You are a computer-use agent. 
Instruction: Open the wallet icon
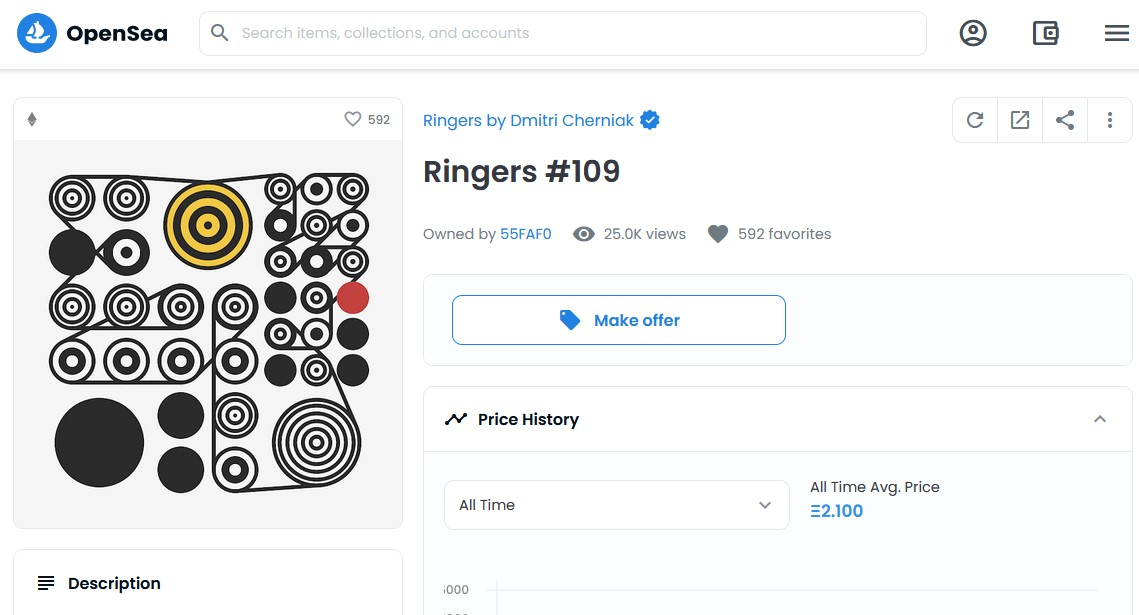point(1045,33)
